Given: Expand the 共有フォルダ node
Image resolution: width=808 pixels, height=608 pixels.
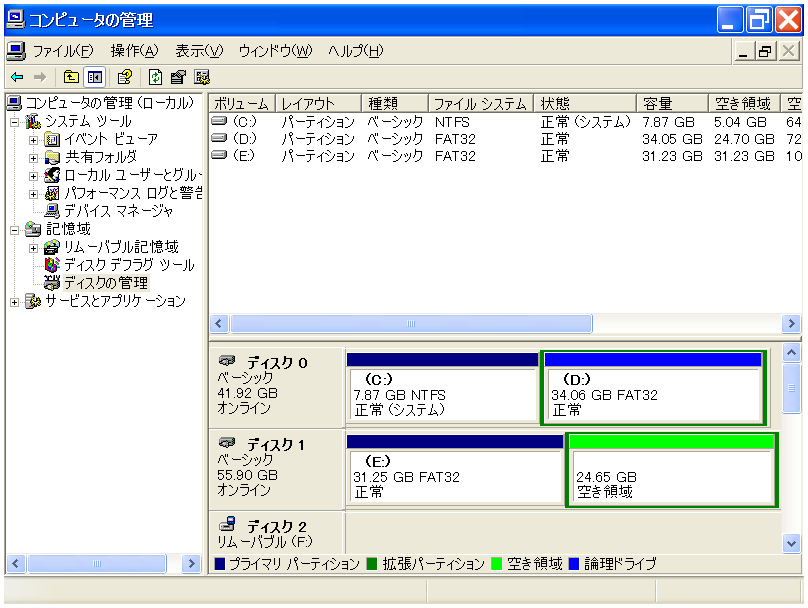Looking at the screenshot, I should [33, 158].
